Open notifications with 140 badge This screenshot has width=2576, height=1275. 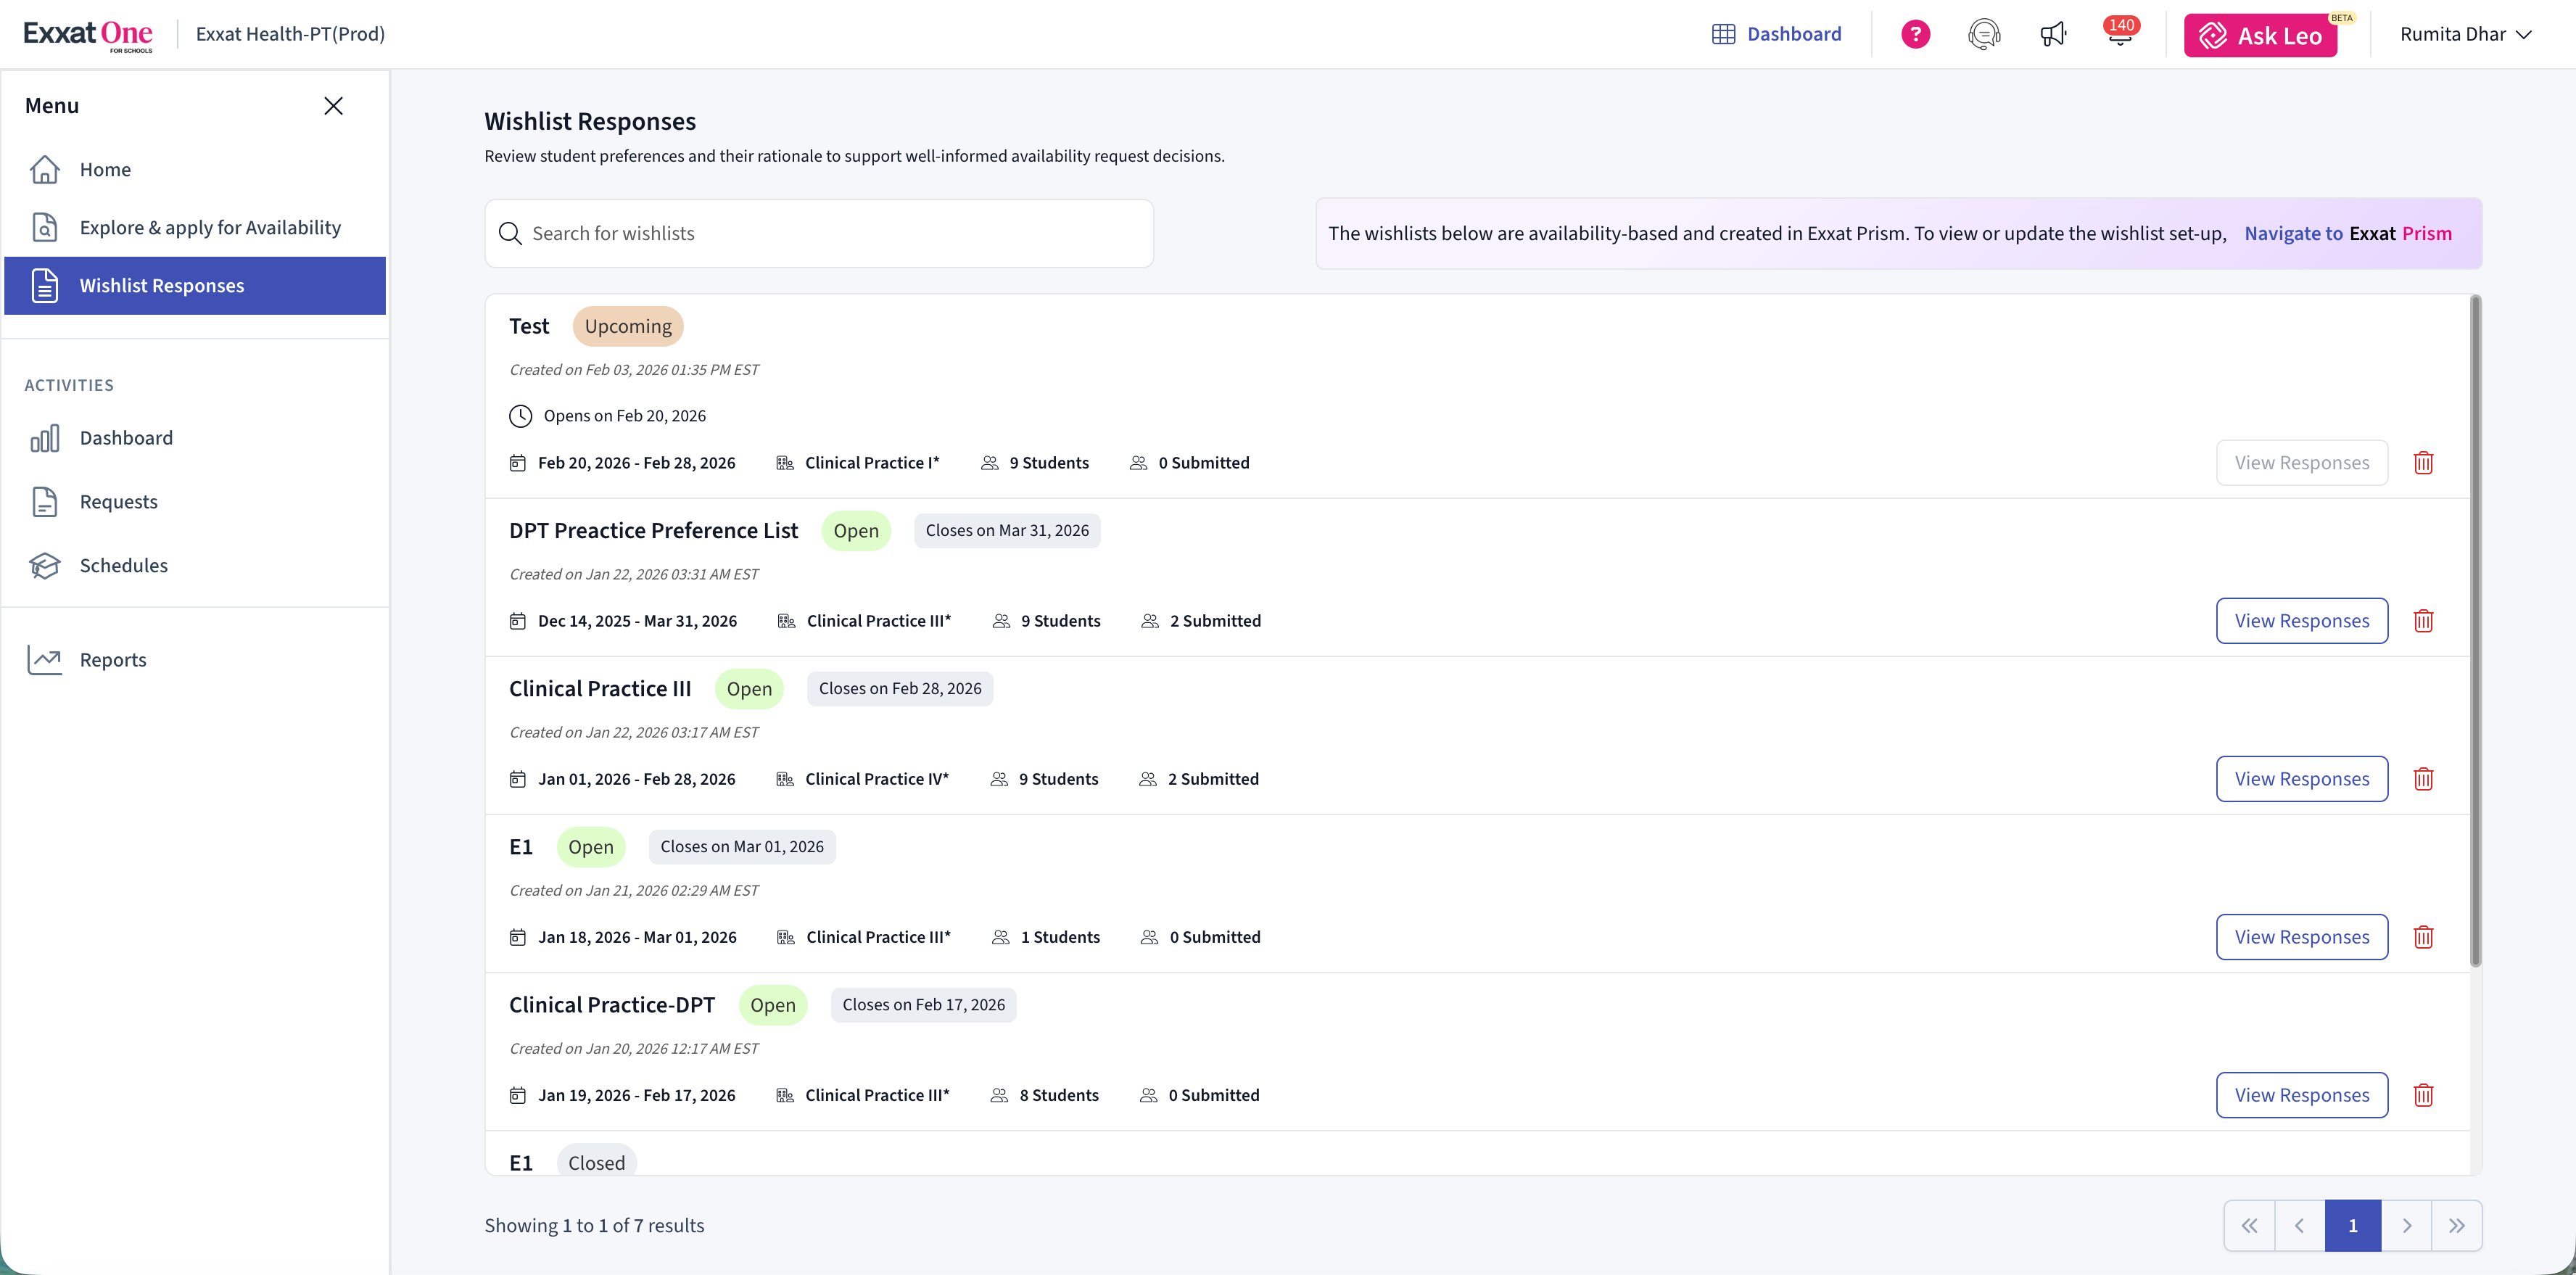tap(2120, 34)
